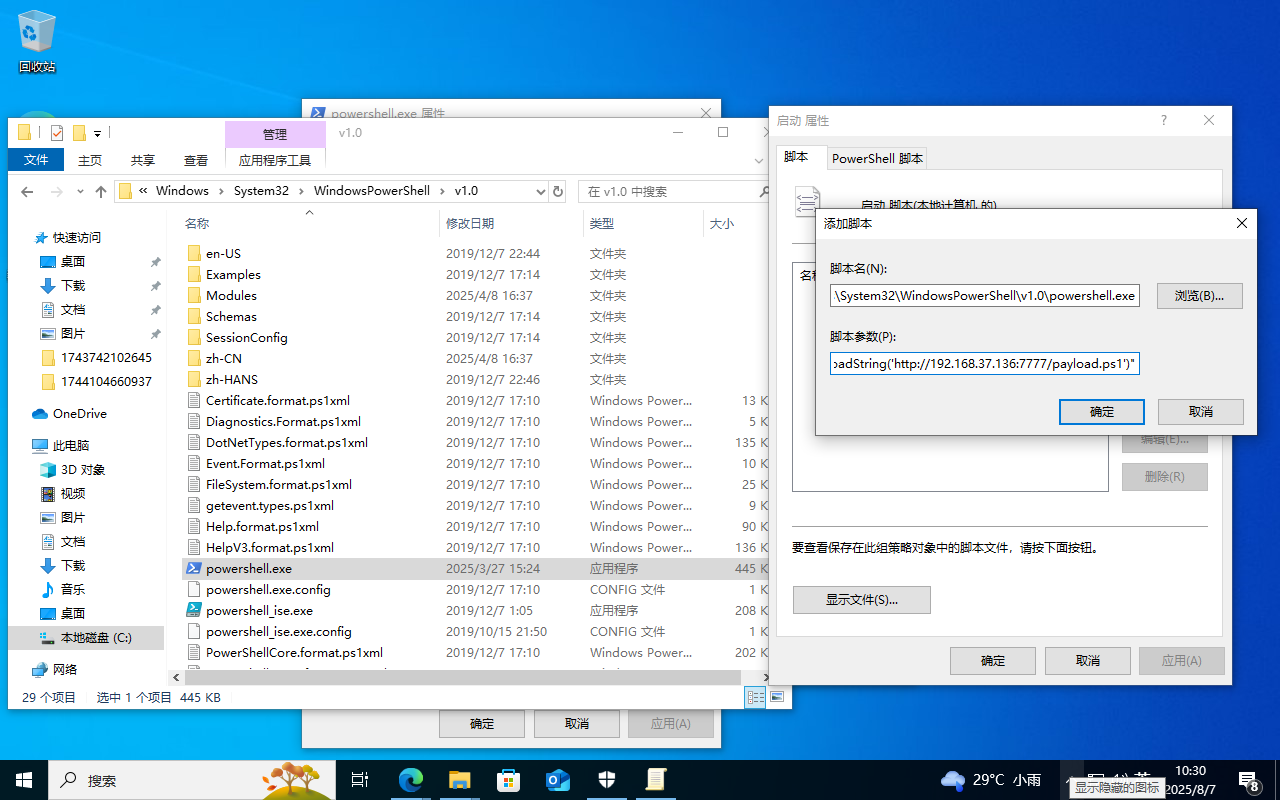Open the Customize Quick Access Toolbar arrow

pos(98,133)
